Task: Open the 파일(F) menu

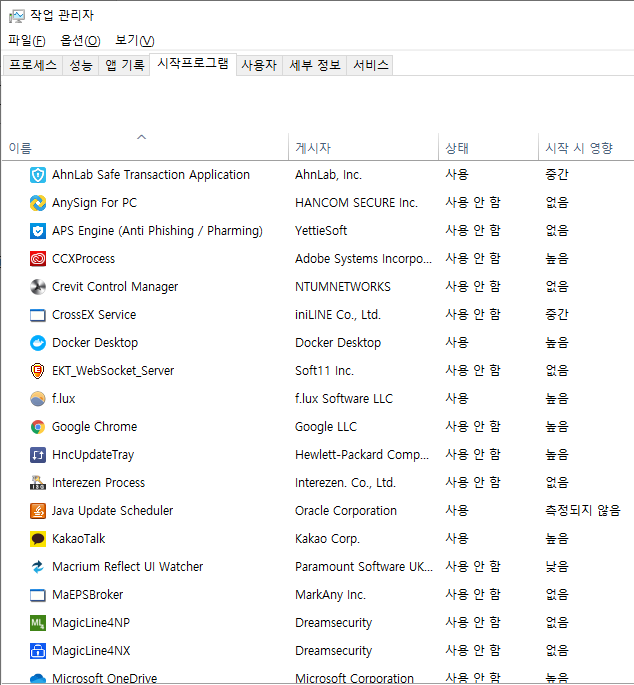Action: click(27, 41)
